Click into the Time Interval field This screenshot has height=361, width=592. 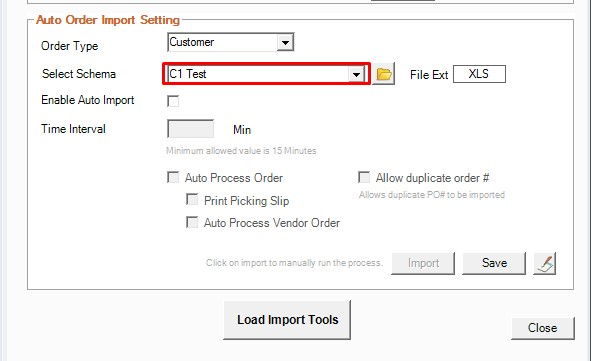(x=191, y=129)
